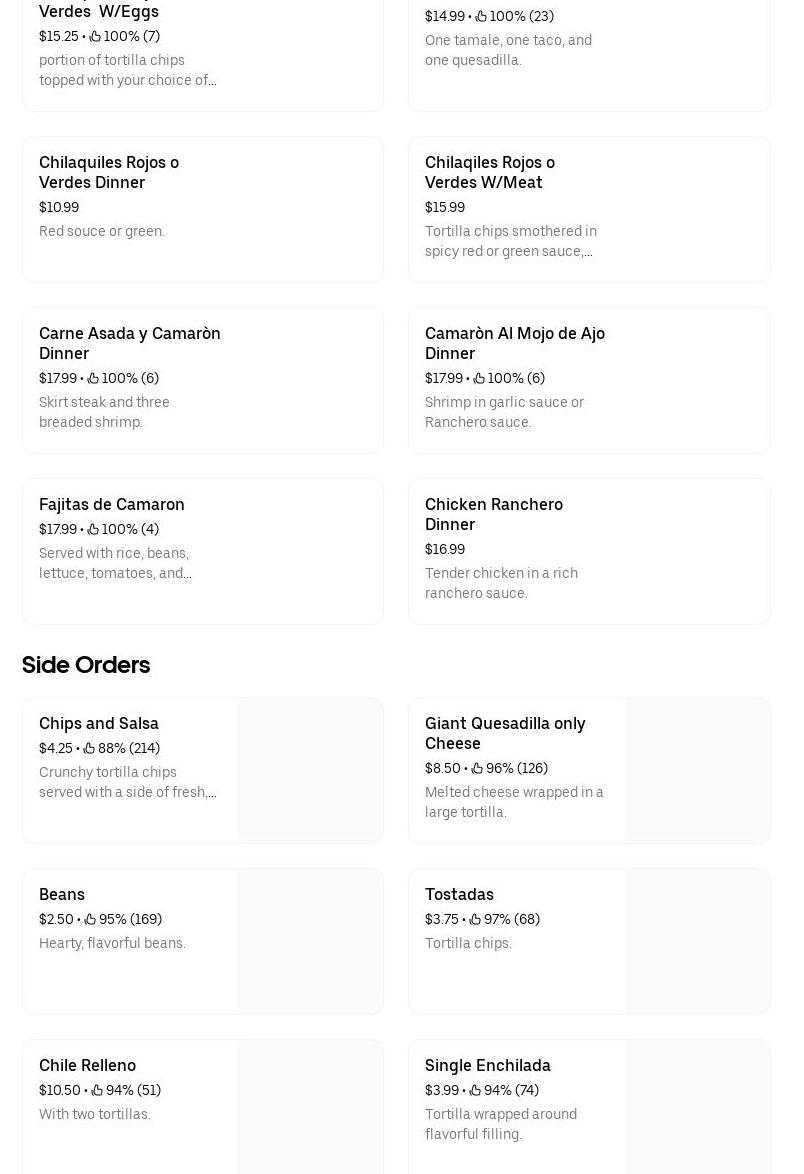
Task: Click thumbs-up icon on Camaròn Al Mojo de Ajo
Action: point(479,378)
